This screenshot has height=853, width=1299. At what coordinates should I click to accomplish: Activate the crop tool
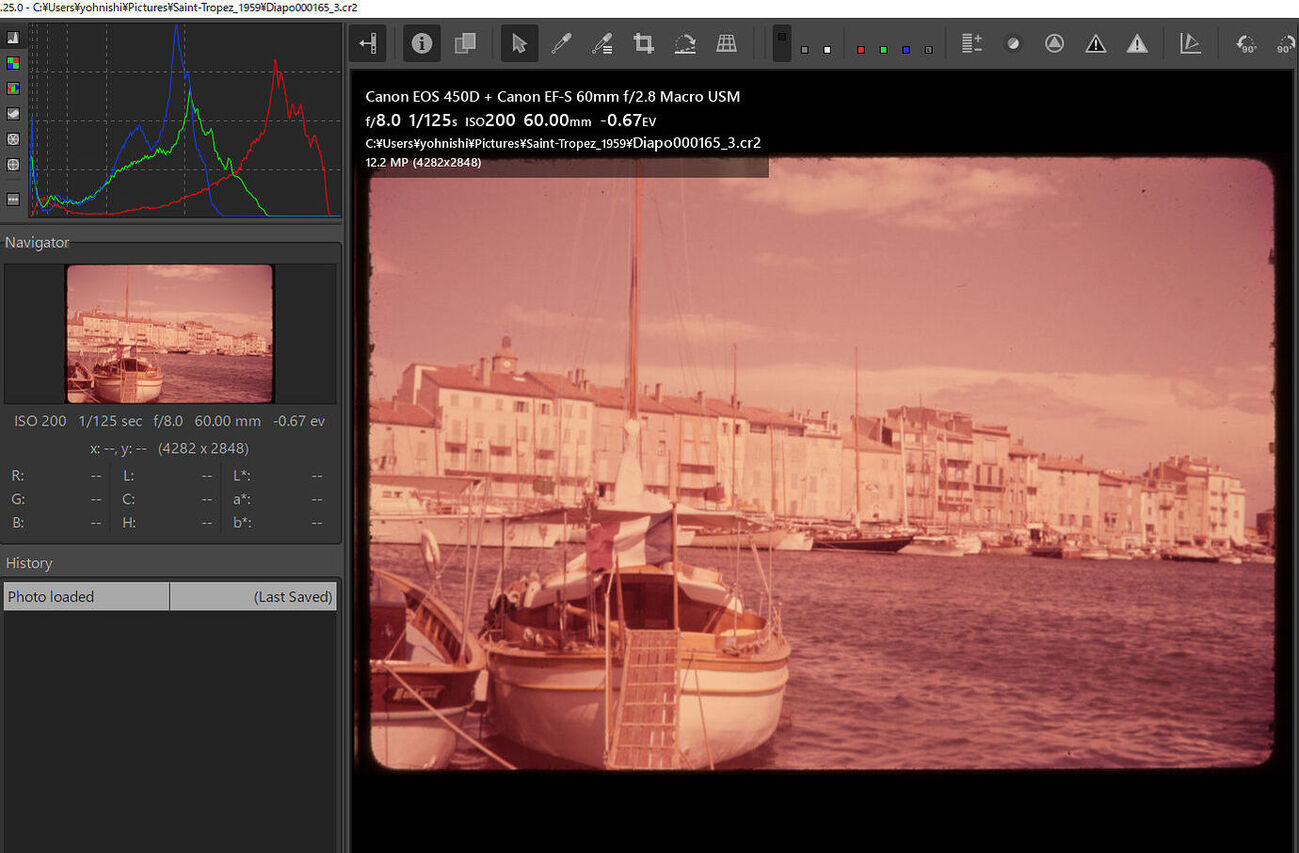644,43
